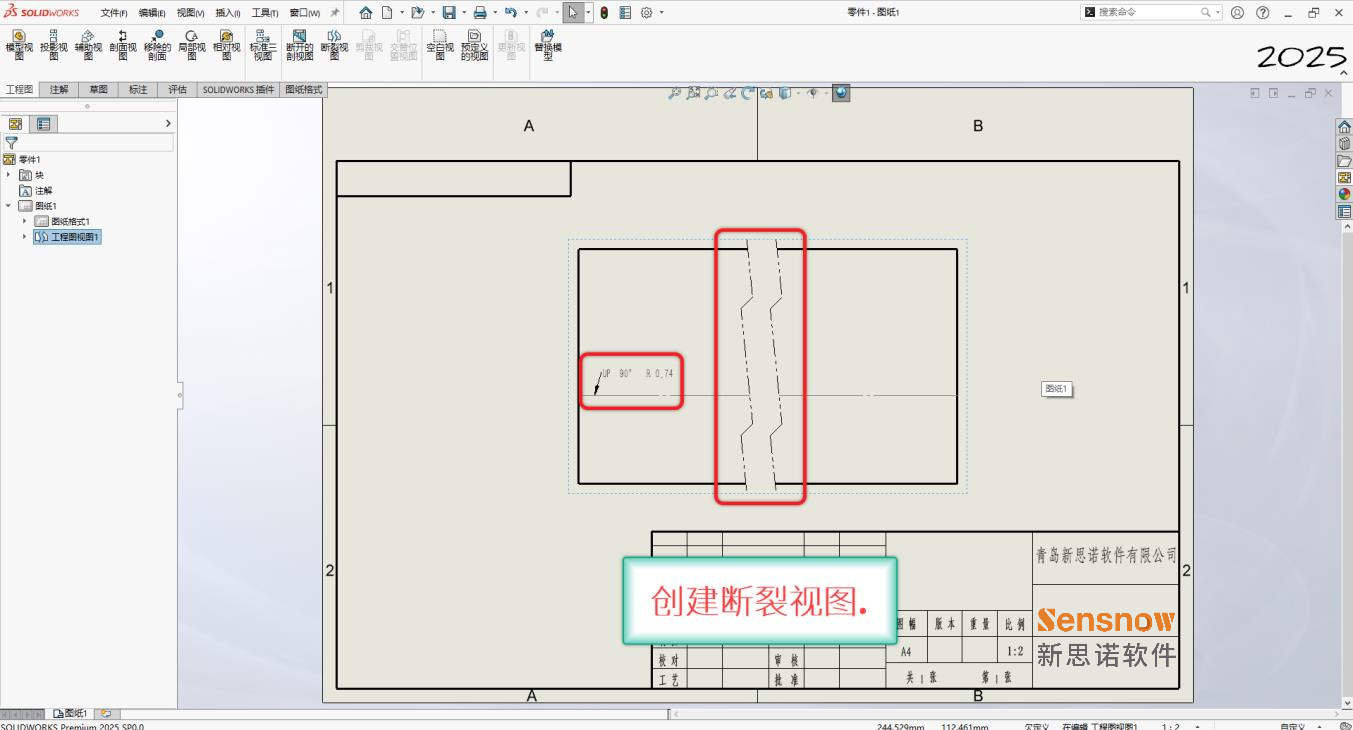Viewport: 1353px width, 730px height.
Task: Select the Break View (断裂视图) tool
Action: [x=334, y=46]
